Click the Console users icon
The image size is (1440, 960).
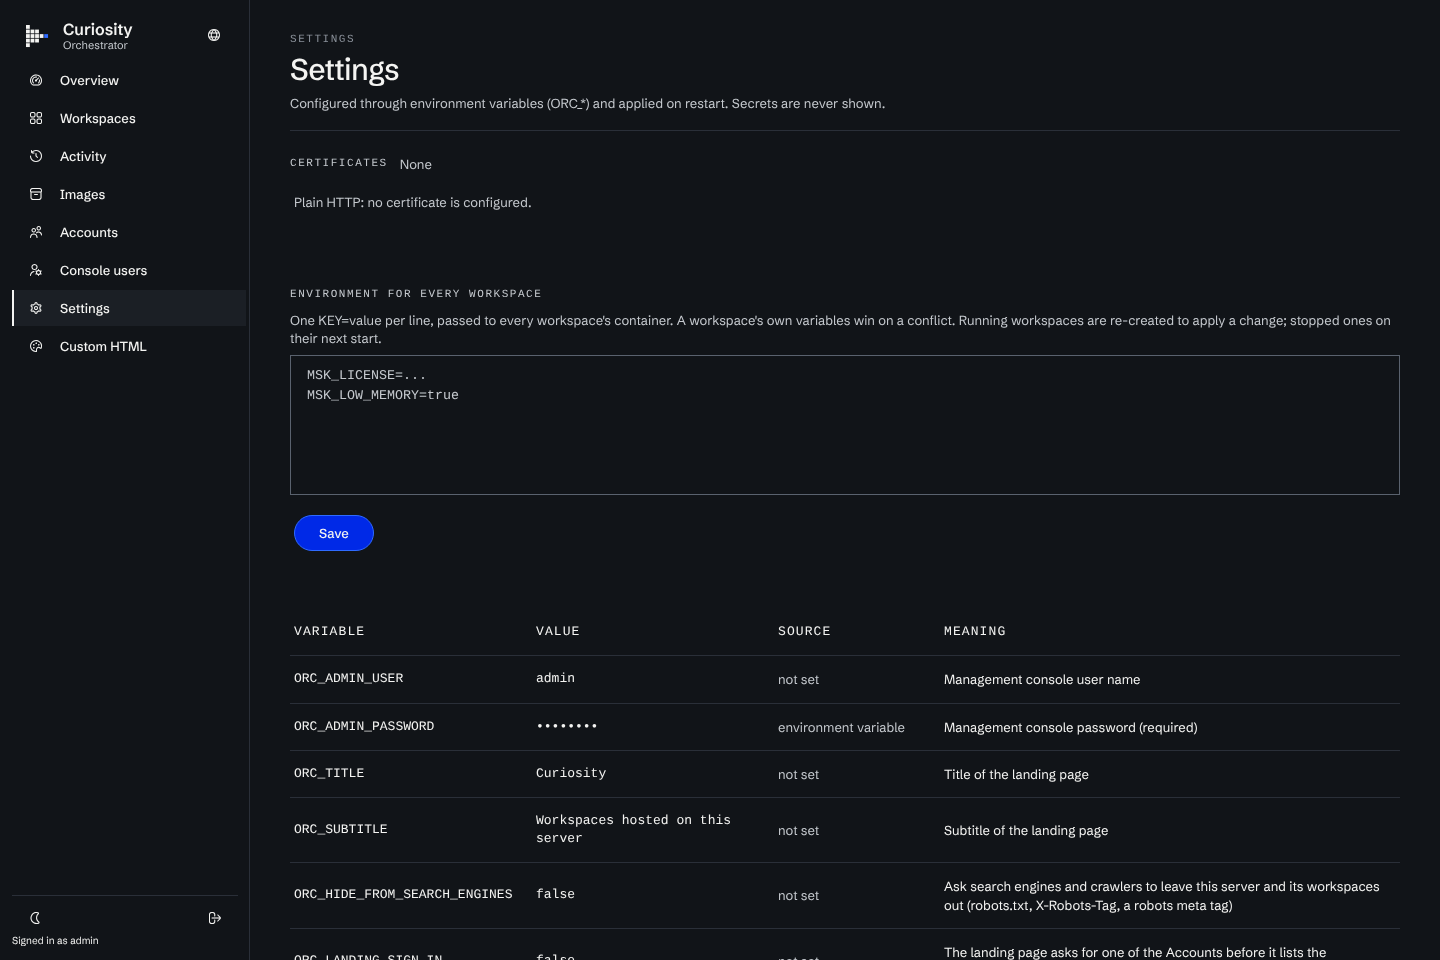(36, 270)
